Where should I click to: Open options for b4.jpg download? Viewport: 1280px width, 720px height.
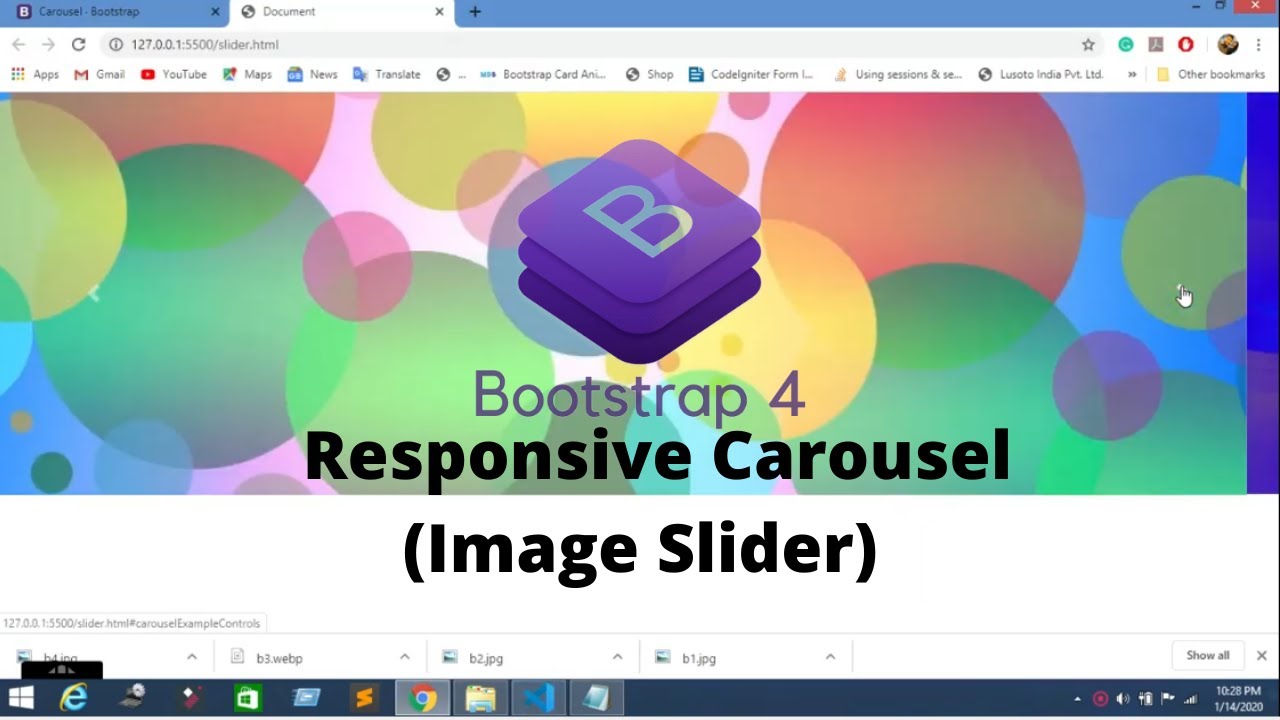(x=192, y=657)
